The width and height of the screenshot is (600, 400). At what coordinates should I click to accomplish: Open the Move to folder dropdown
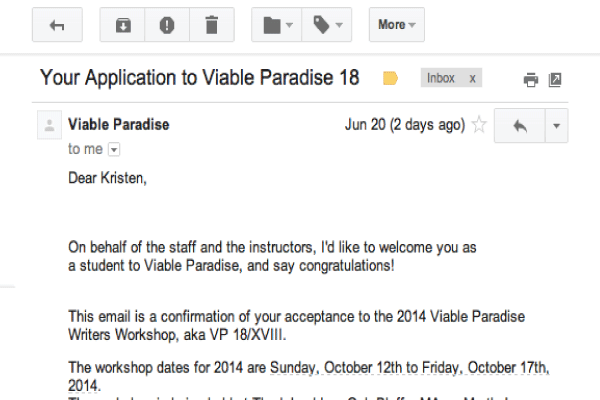279,25
